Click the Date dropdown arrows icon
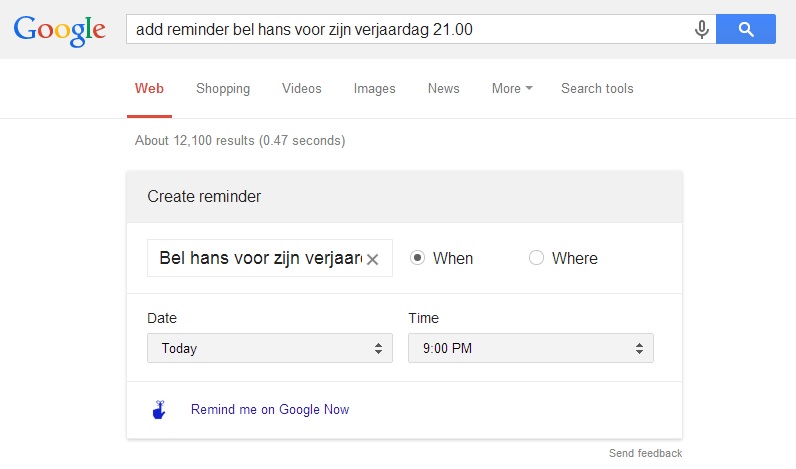The height and width of the screenshot is (469, 796). [x=378, y=348]
